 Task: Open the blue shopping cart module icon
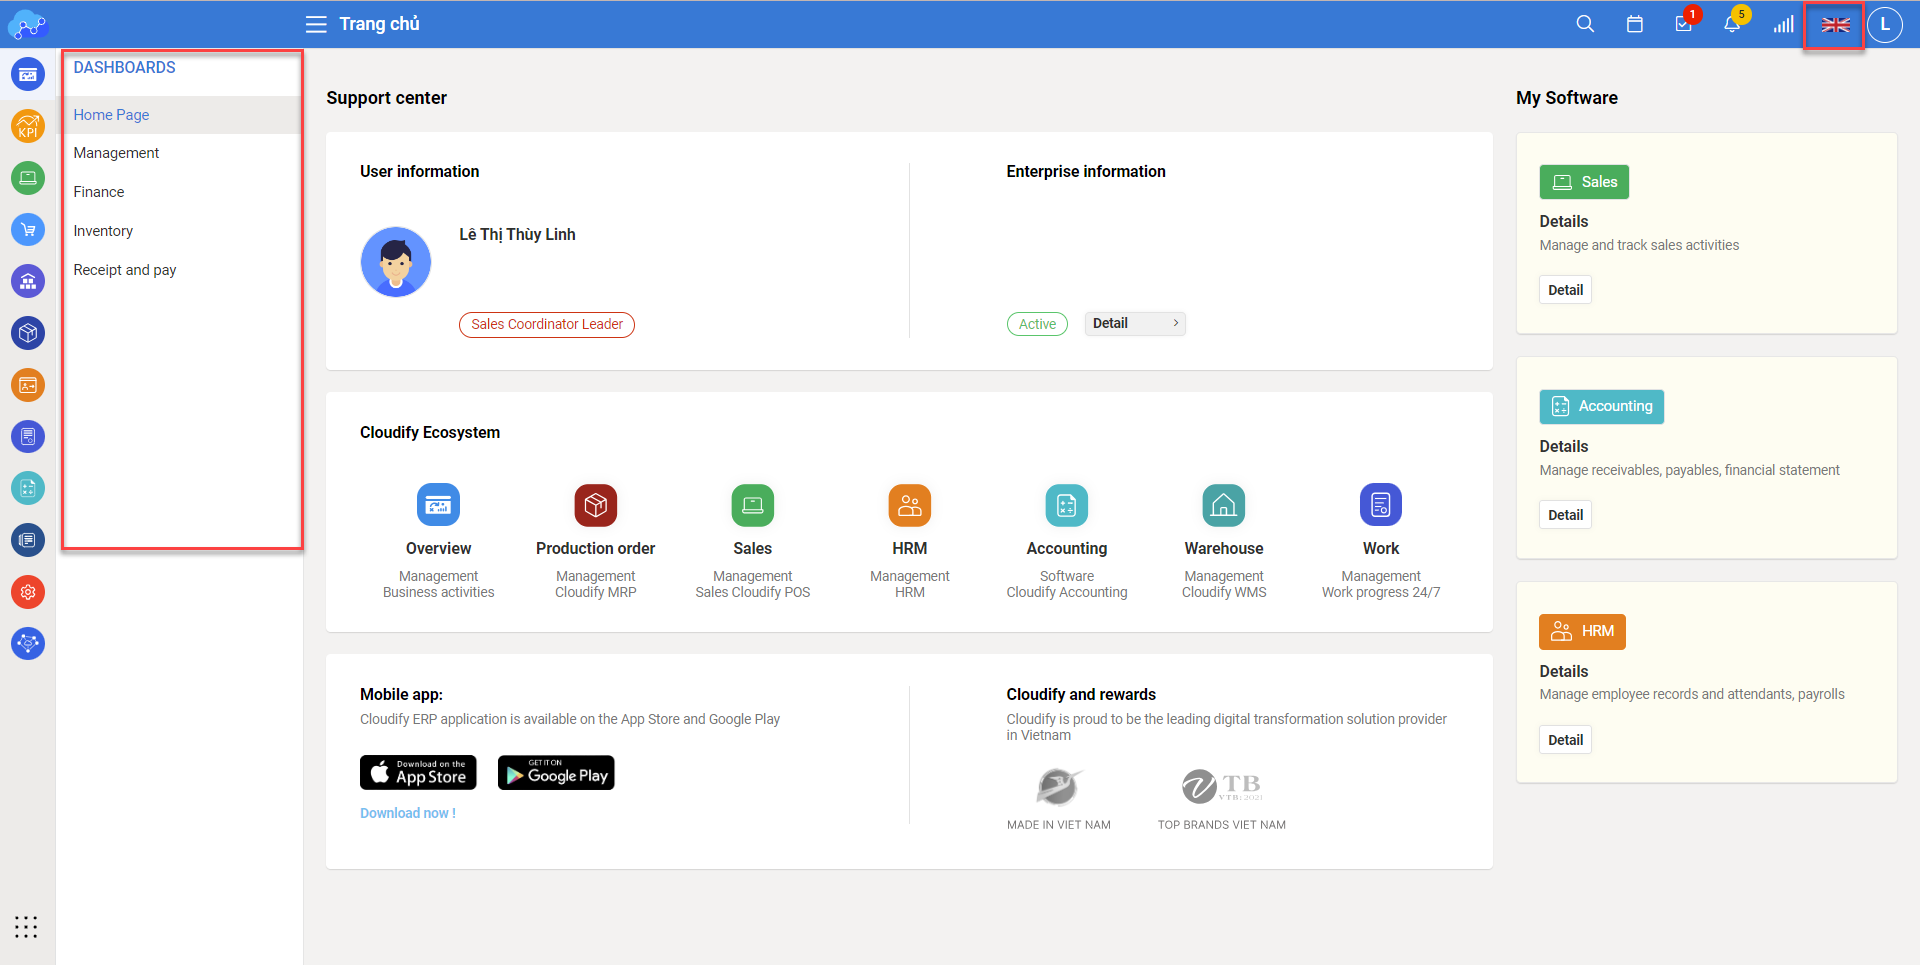pyautogui.click(x=28, y=229)
